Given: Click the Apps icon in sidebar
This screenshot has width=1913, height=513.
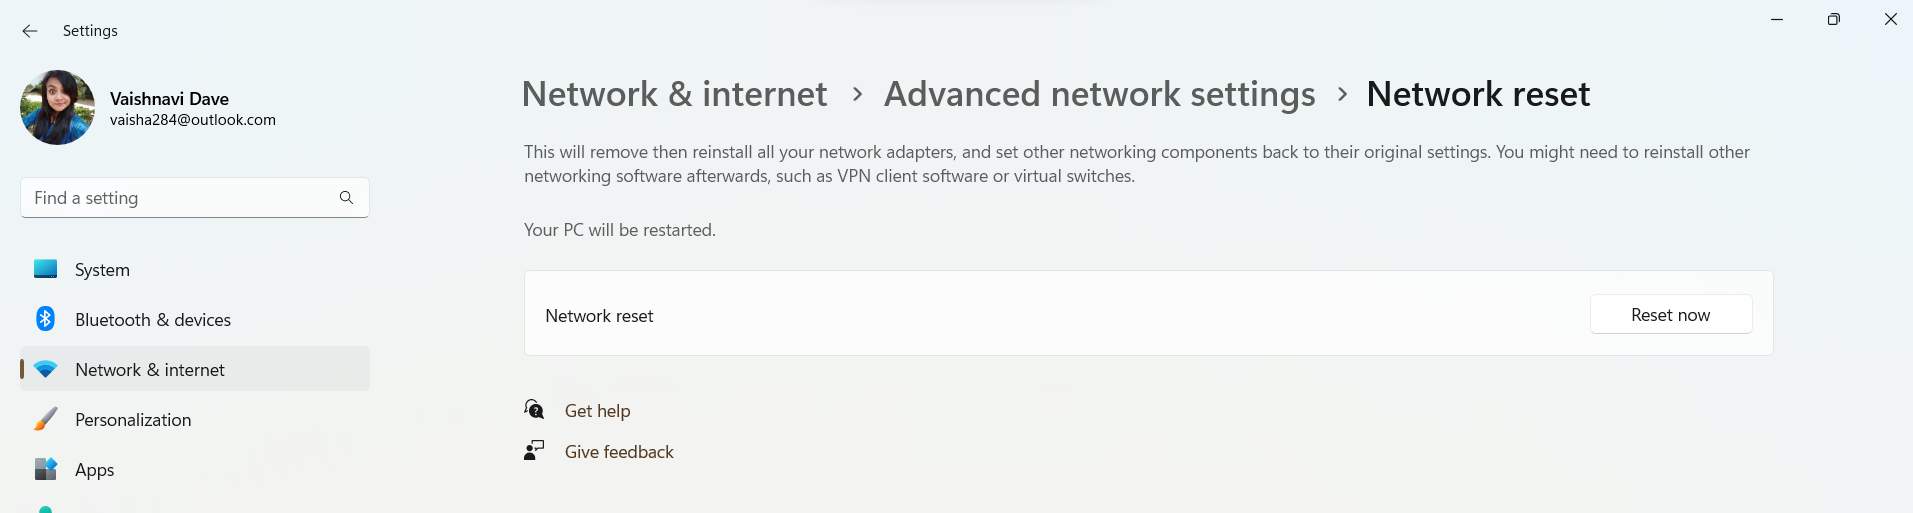Looking at the screenshot, I should tap(45, 469).
